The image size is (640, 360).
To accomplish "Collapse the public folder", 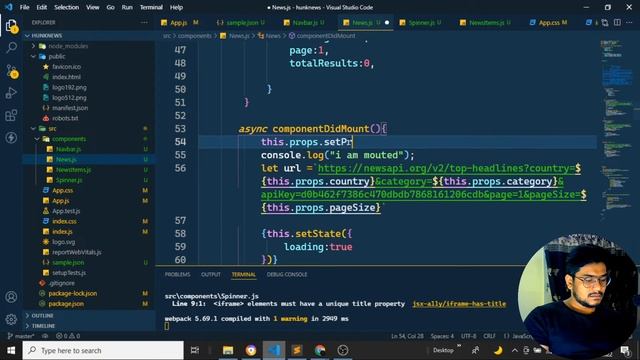I will tap(57, 56).
